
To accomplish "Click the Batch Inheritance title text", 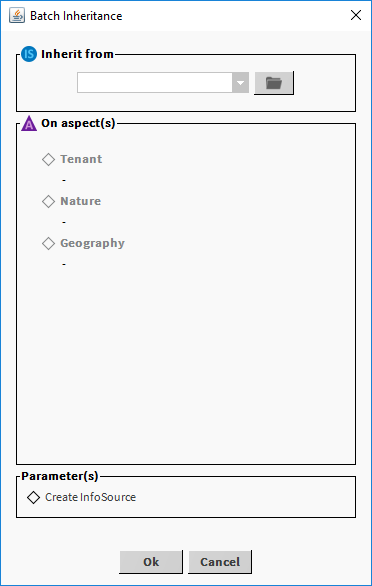I will [x=76, y=16].
